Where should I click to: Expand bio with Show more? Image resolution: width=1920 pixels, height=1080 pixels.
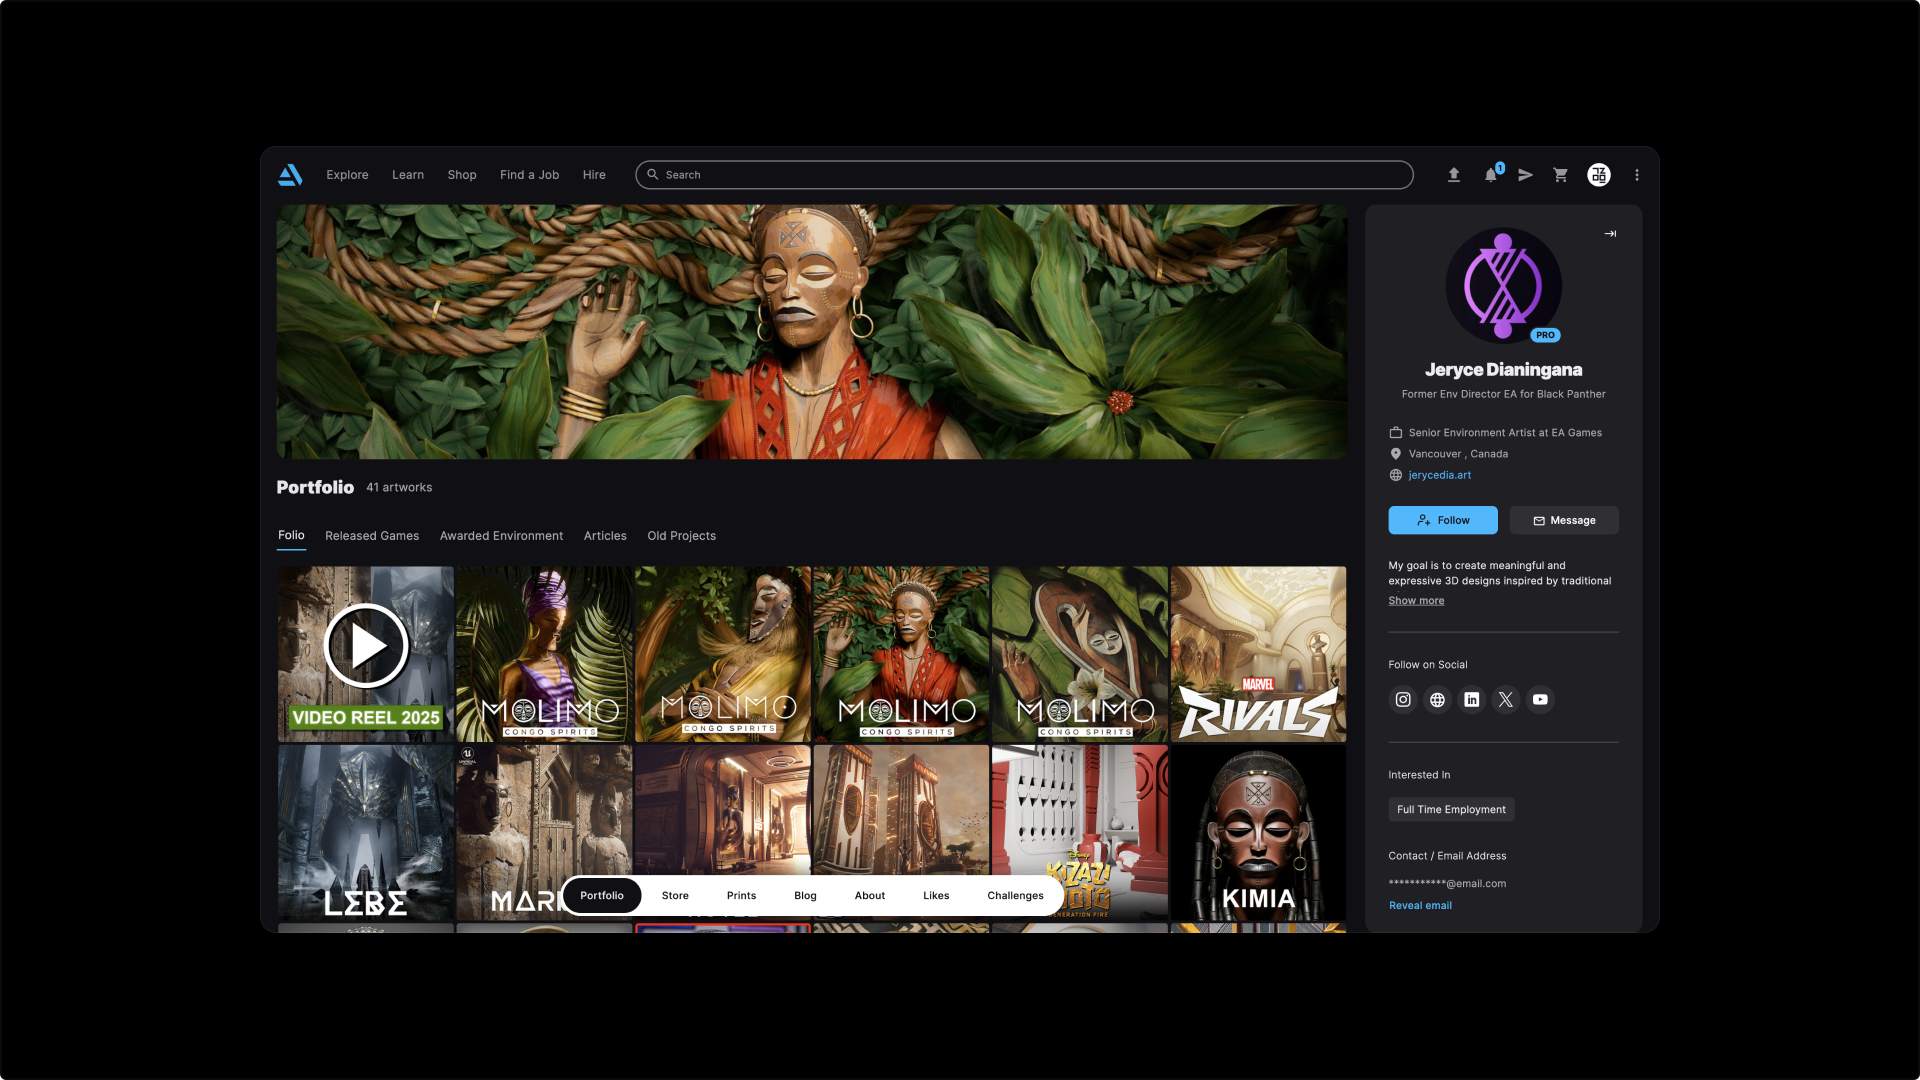click(x=1416, y=601)
